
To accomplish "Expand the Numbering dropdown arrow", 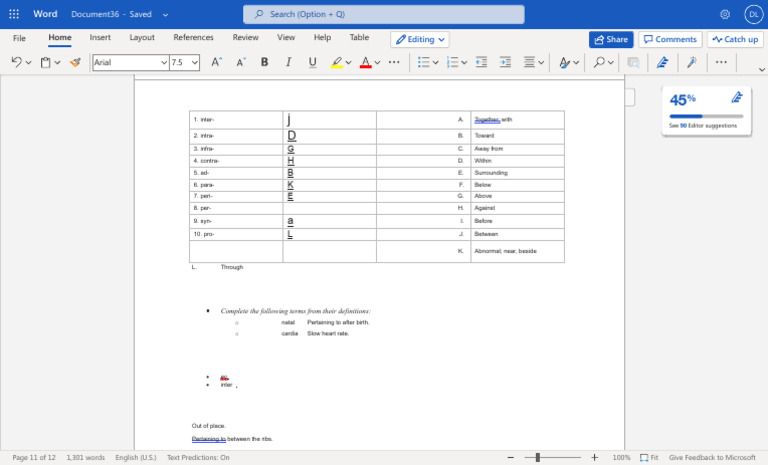I will coord(464,62).
